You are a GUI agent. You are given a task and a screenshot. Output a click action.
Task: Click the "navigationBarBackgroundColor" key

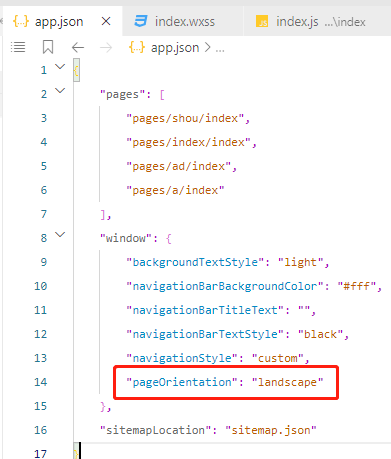pyautogui.click(x=225, y=286)
